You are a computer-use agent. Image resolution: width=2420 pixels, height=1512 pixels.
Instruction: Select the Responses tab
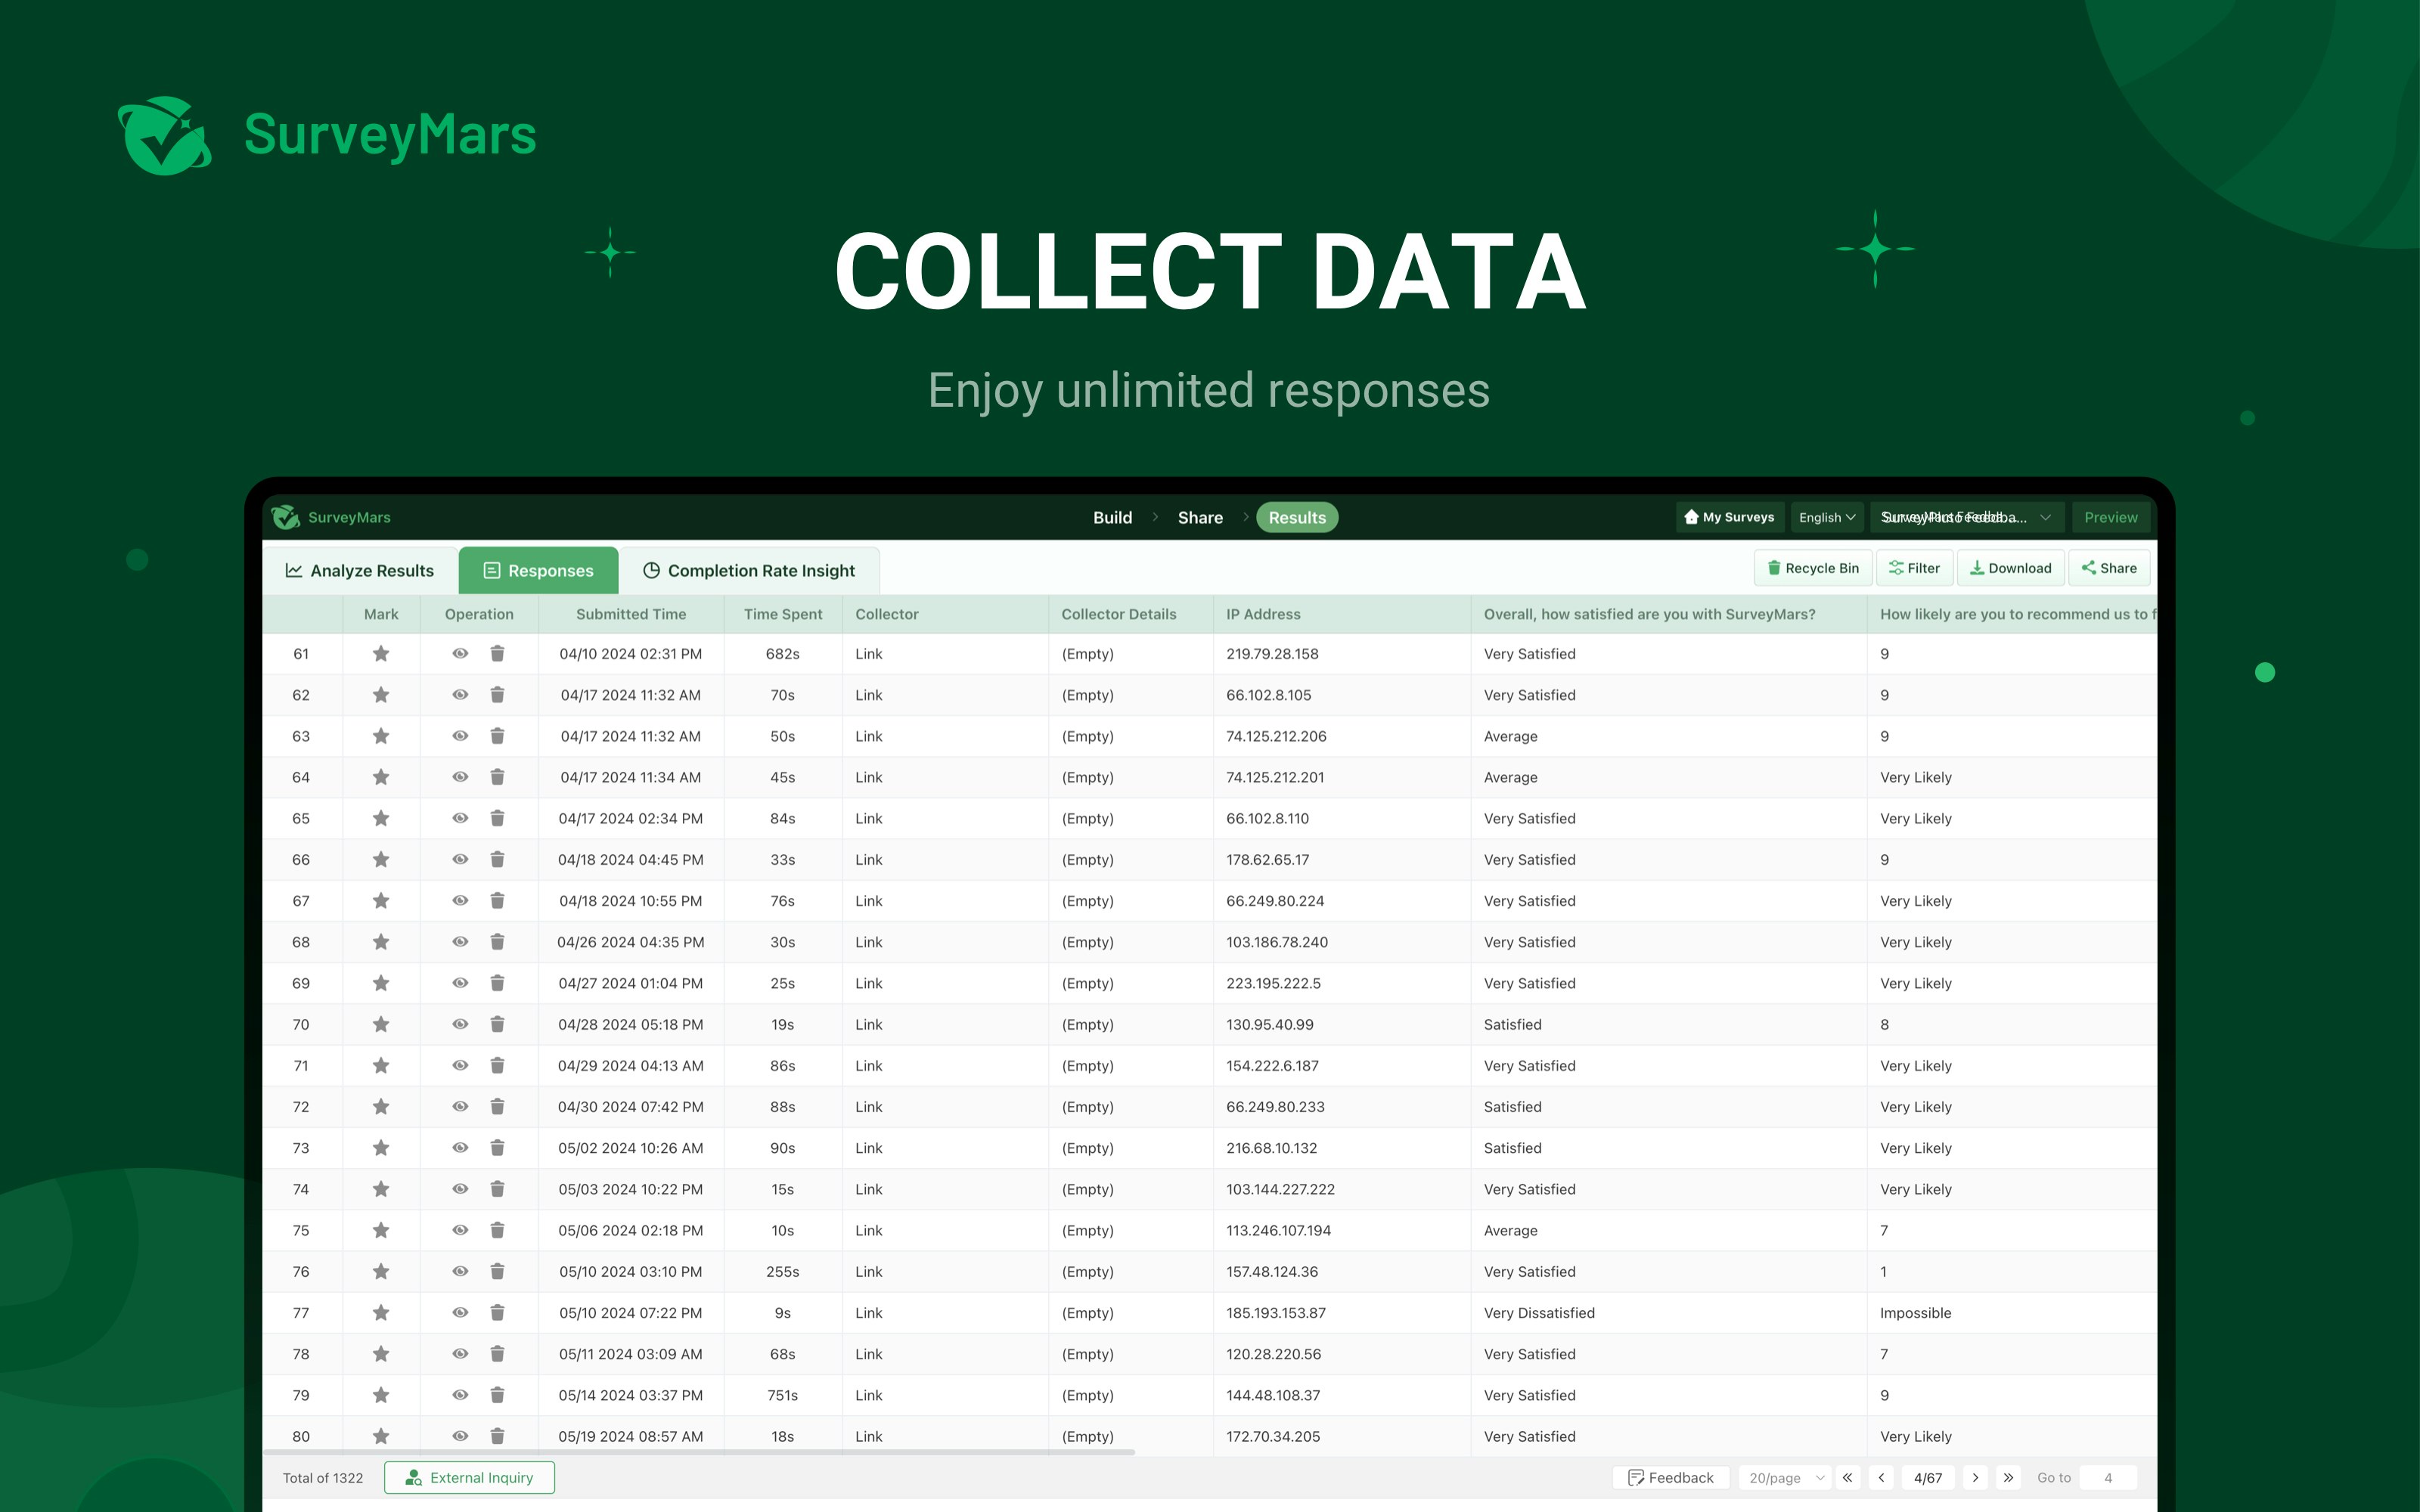539,570
